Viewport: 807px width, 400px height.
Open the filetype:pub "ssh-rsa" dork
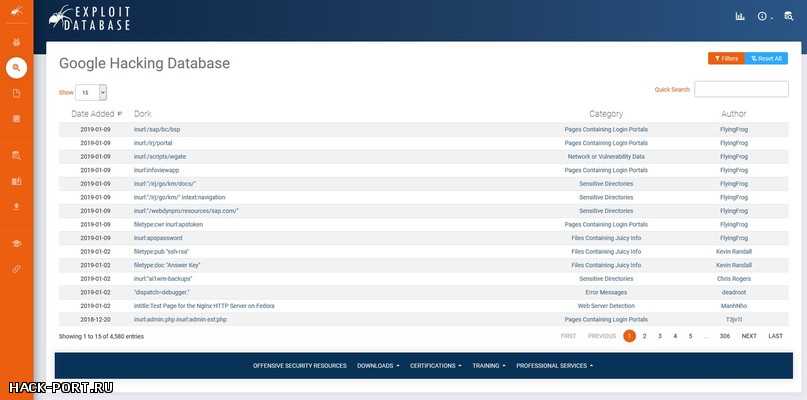click(x=164, y=252)
